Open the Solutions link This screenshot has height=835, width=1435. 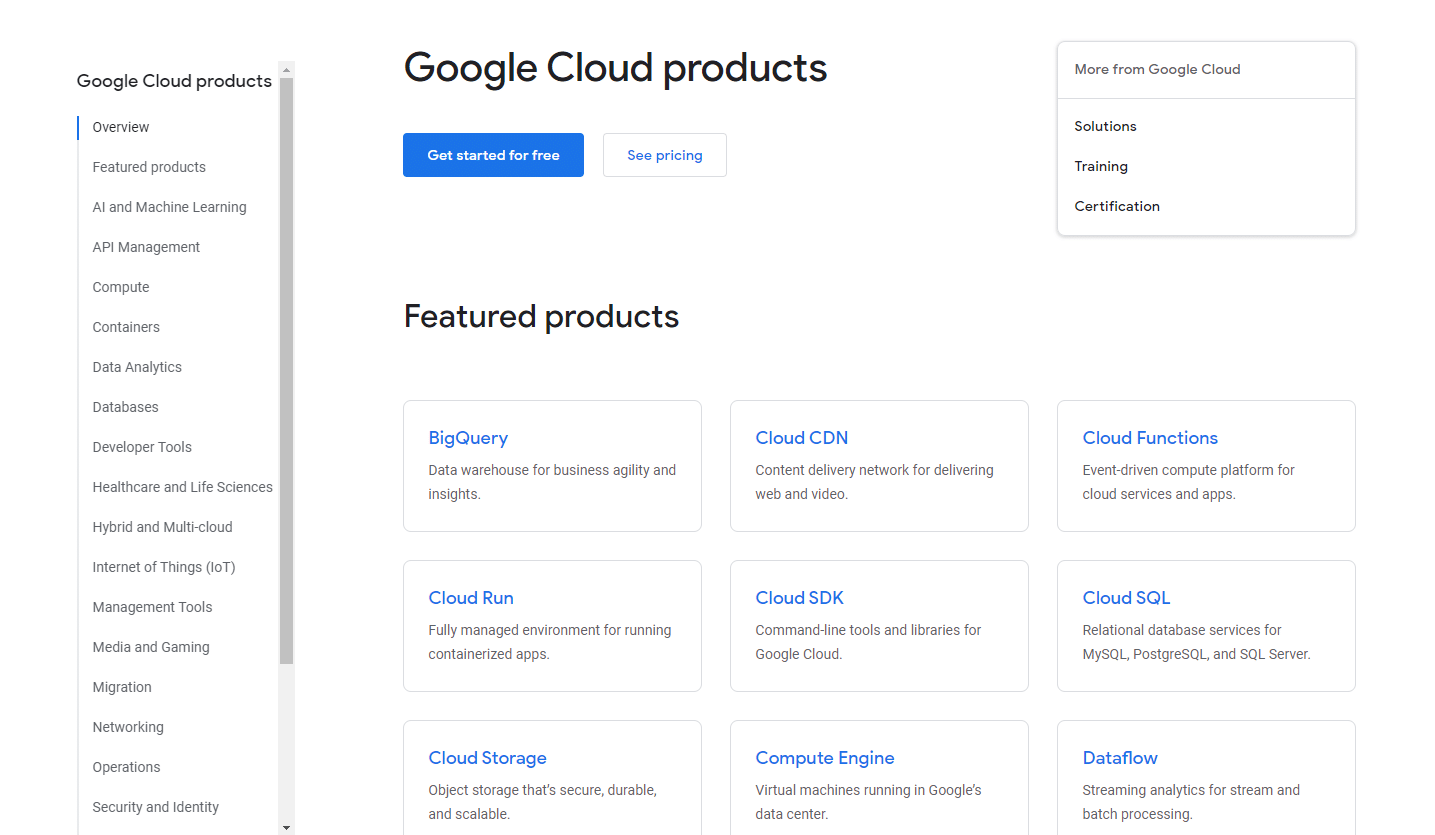coord(1105,126)
